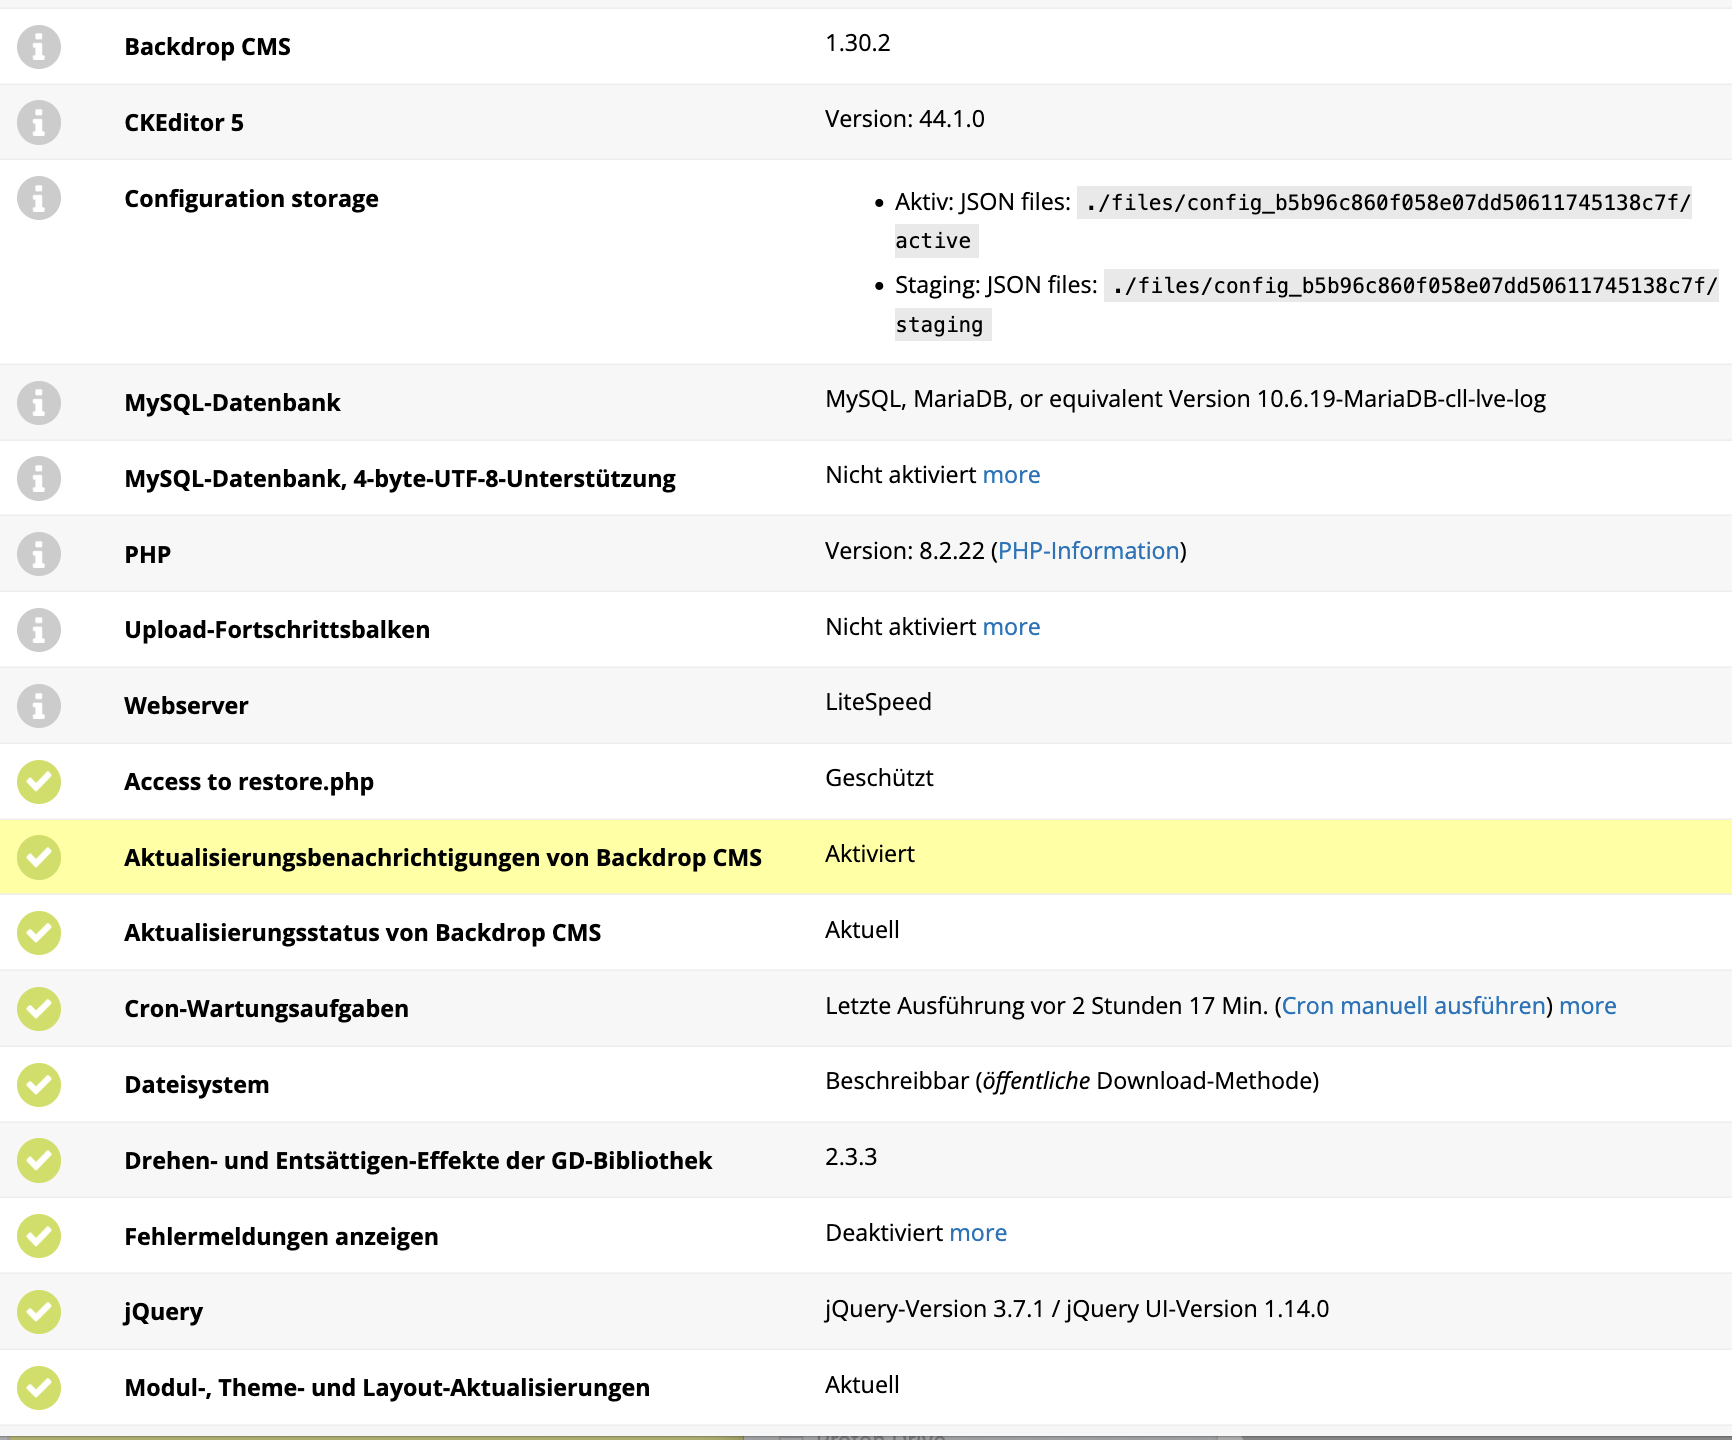Click the info icon beside MySQL-Datenbank
The width and height of the screenshot is (1732, 1440).
[x=38, y=402]
